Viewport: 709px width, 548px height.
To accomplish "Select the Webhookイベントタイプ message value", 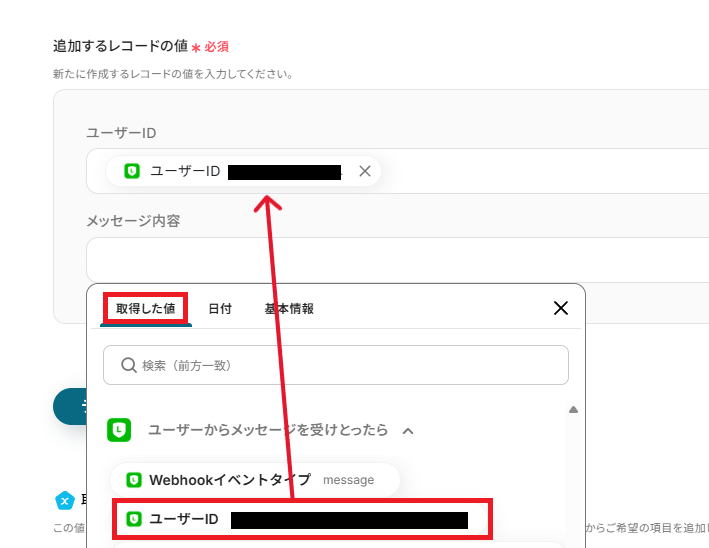I will pos(255,480).
